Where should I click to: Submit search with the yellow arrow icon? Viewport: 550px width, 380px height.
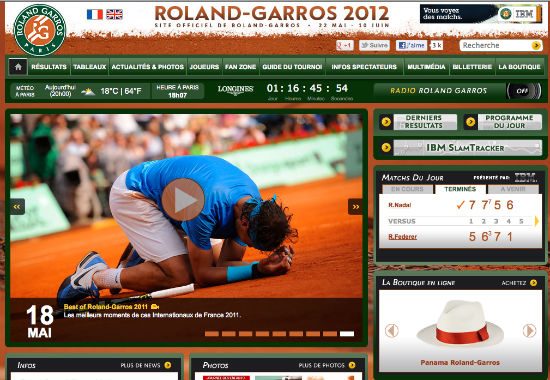(536, 45)
